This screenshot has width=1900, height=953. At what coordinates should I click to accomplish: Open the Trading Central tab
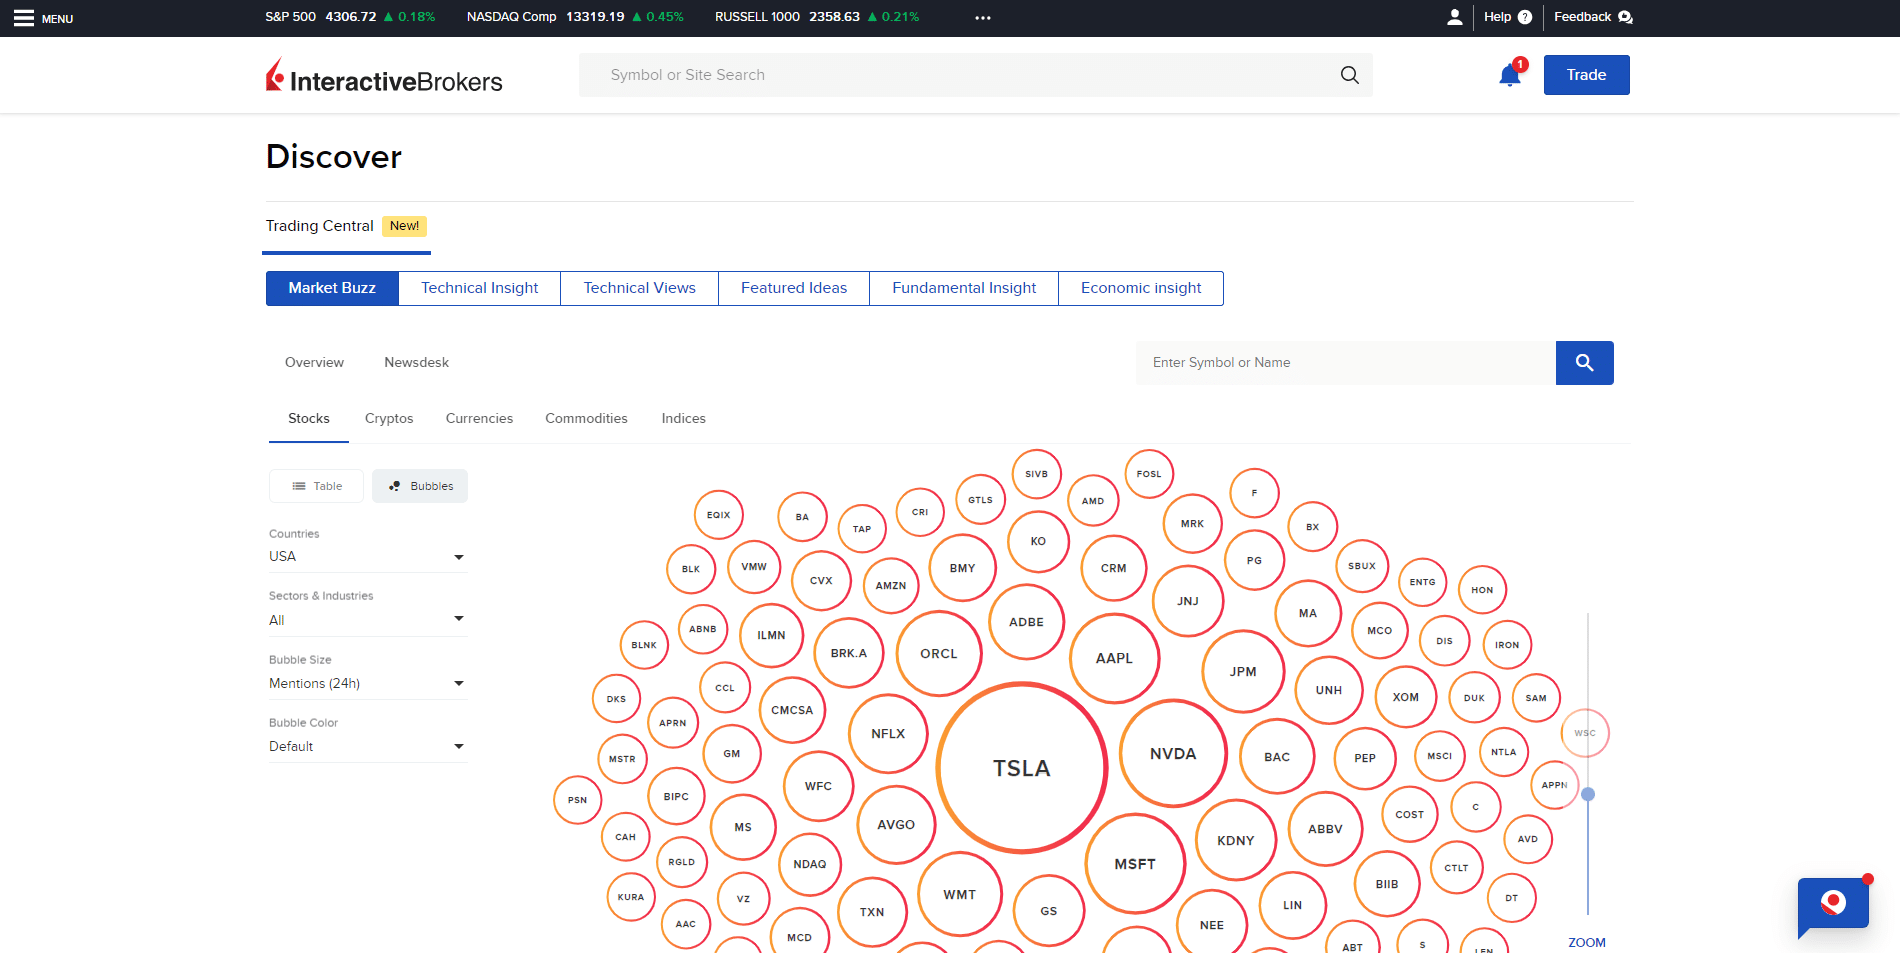(347, 226)
